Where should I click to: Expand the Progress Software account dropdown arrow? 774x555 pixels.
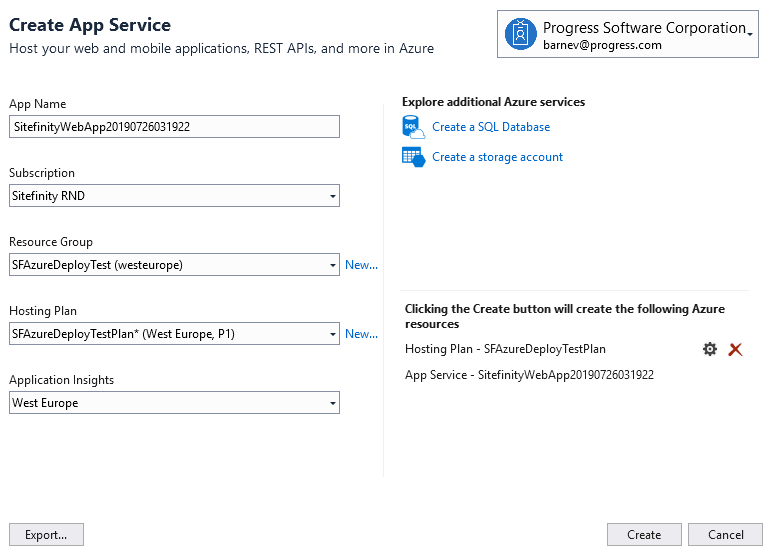click(x=750, y=34)
